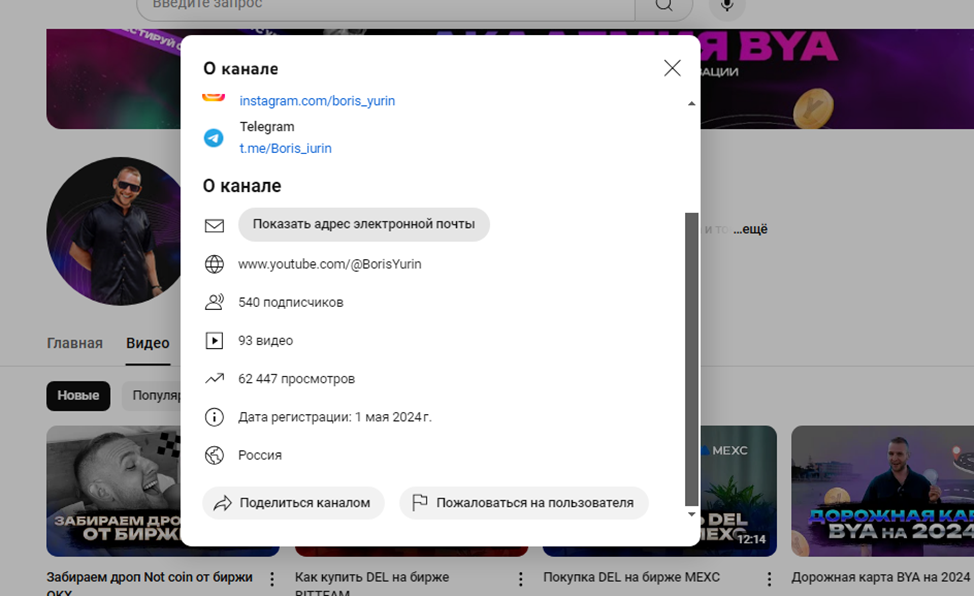Screen dimensions: 974x596
Task: Open the MEXC DEL video thumbnail
Action: 739,491
